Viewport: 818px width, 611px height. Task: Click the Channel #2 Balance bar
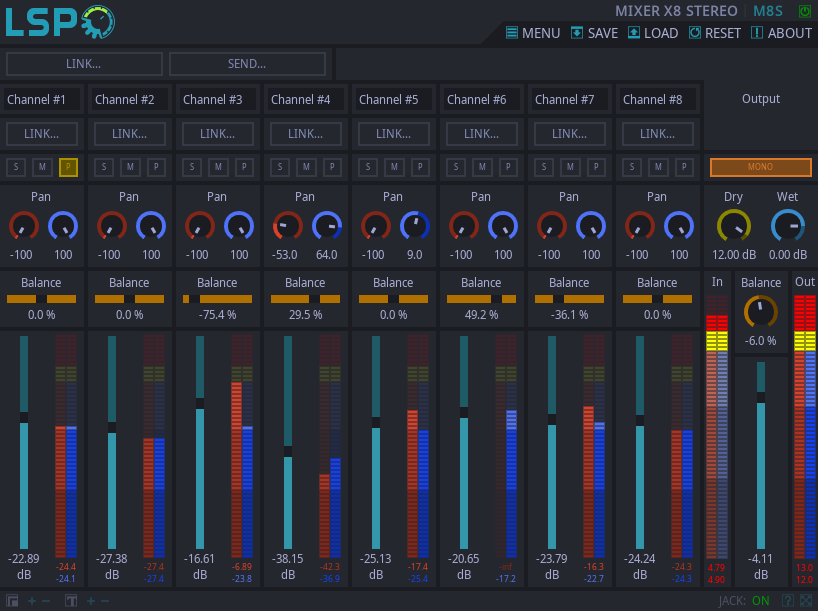point(129,299)
